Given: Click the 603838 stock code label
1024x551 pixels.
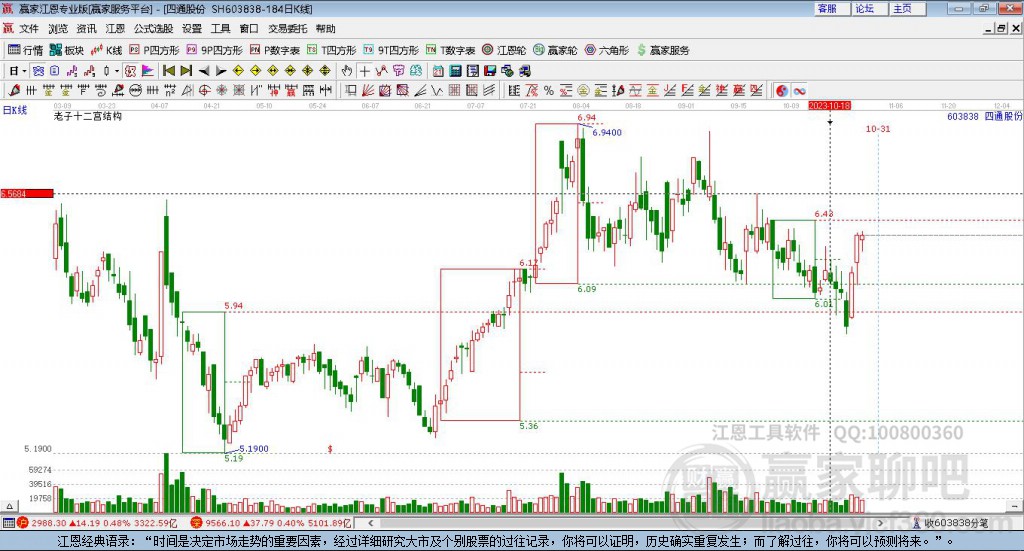Looking at the screenshot, I should (963, 116).
